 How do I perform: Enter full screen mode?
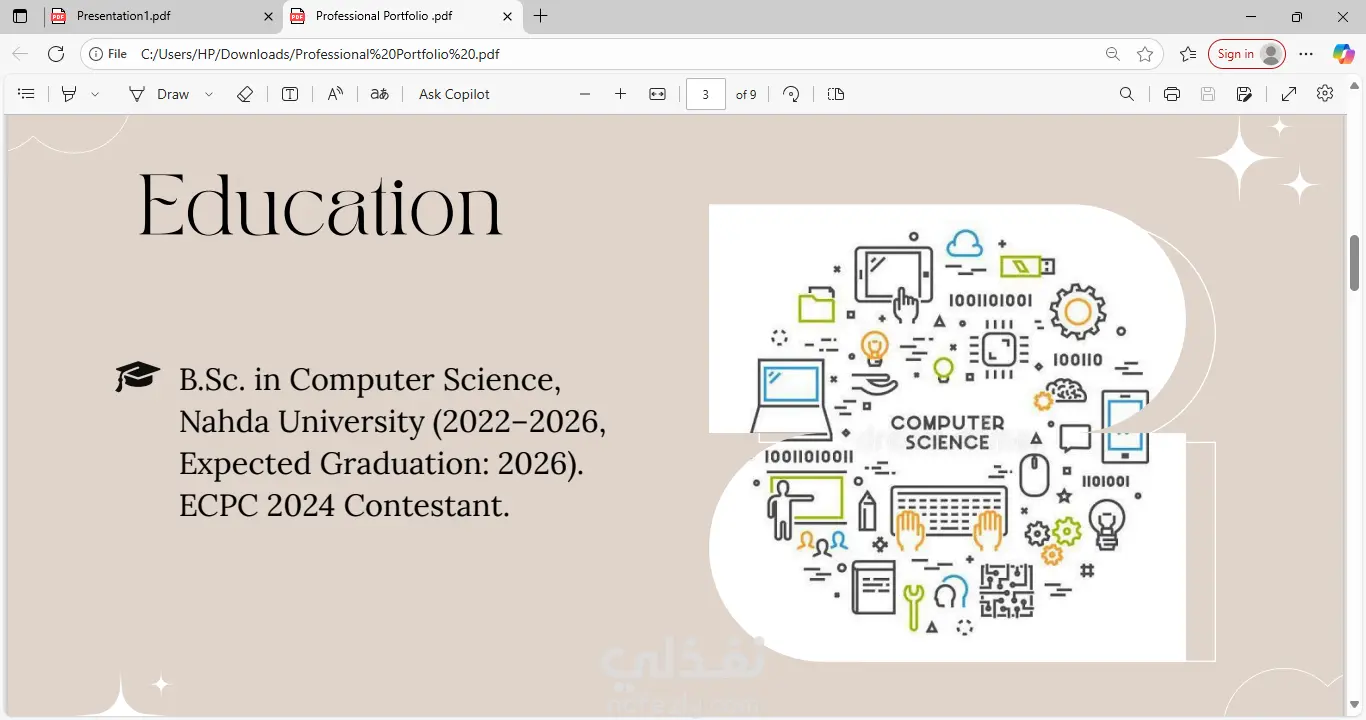[x=1289, y=94]
